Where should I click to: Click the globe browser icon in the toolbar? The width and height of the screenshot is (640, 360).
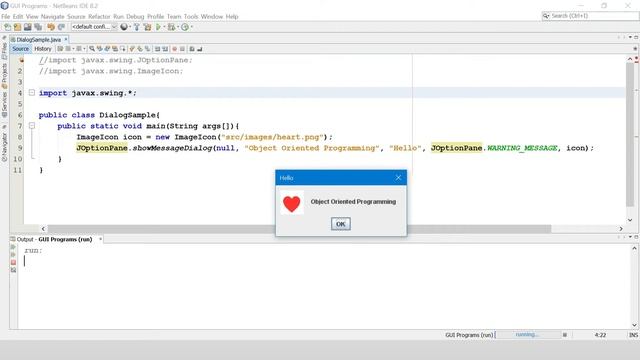(x=124, y=27)
